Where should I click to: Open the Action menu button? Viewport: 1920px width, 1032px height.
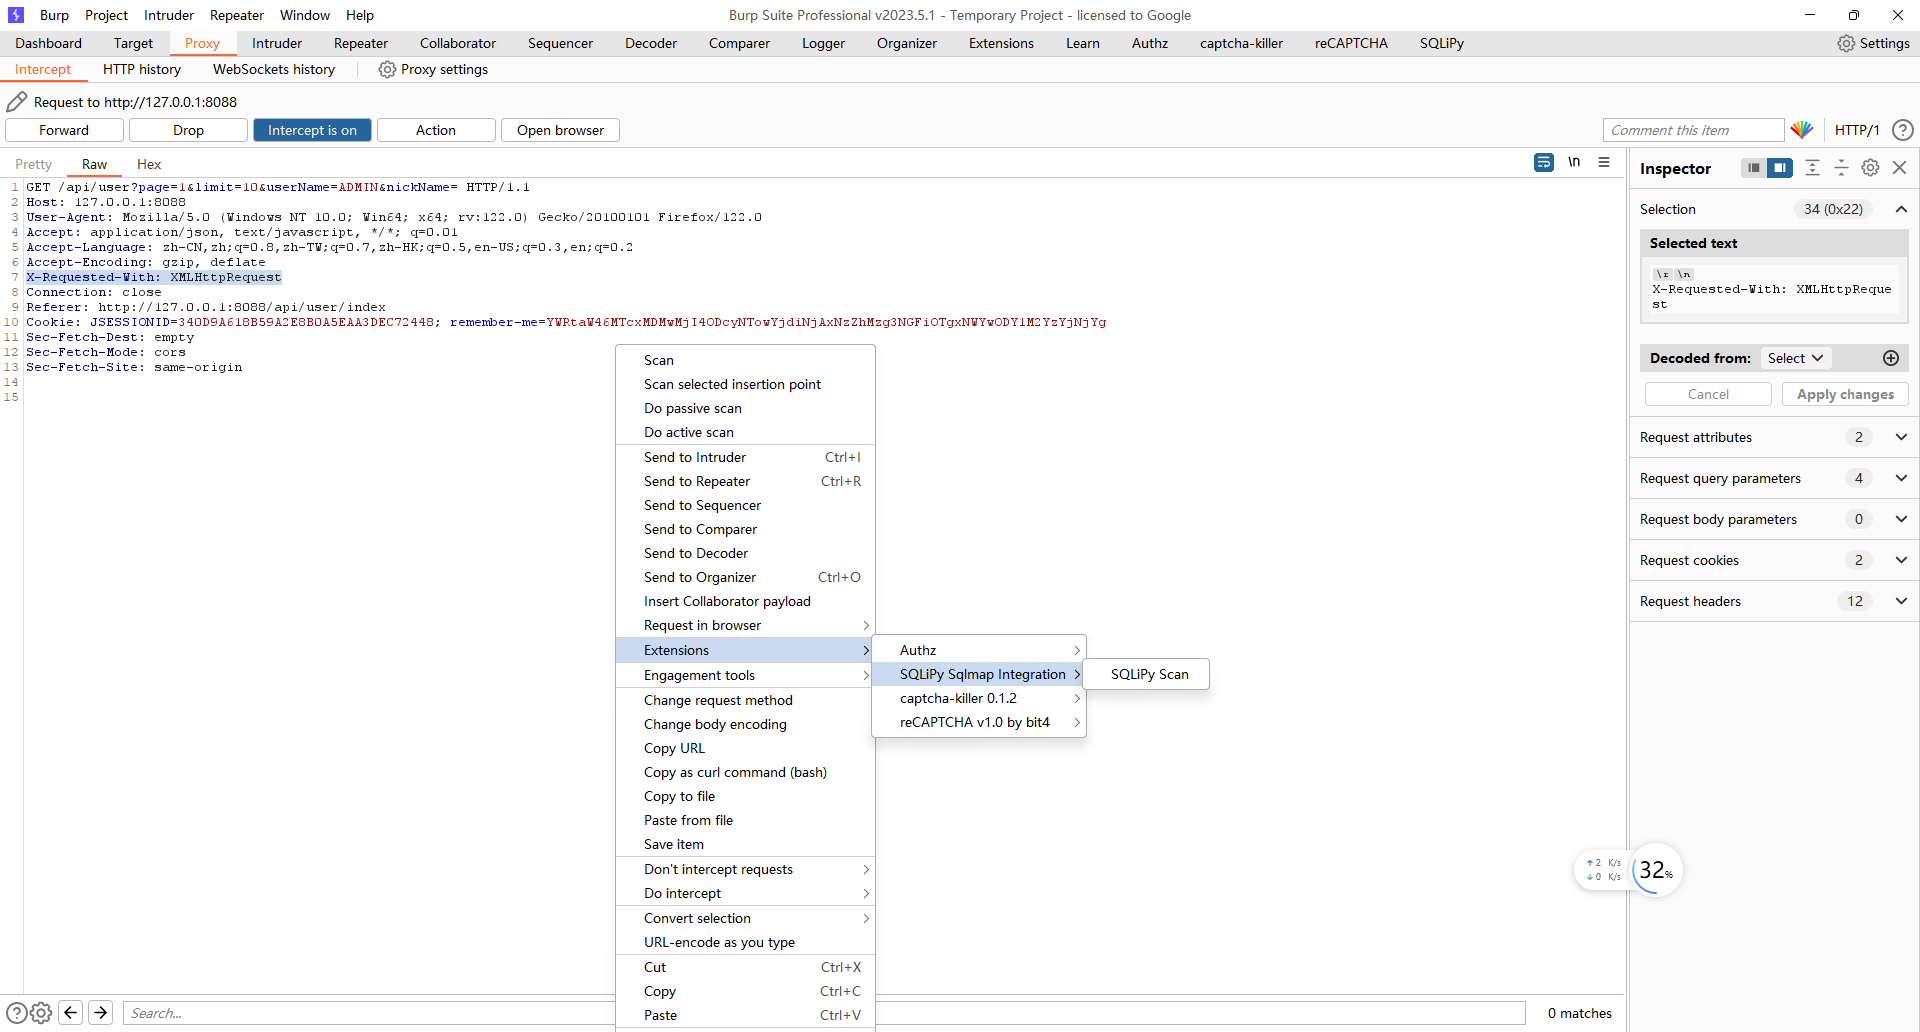point(436,130)
